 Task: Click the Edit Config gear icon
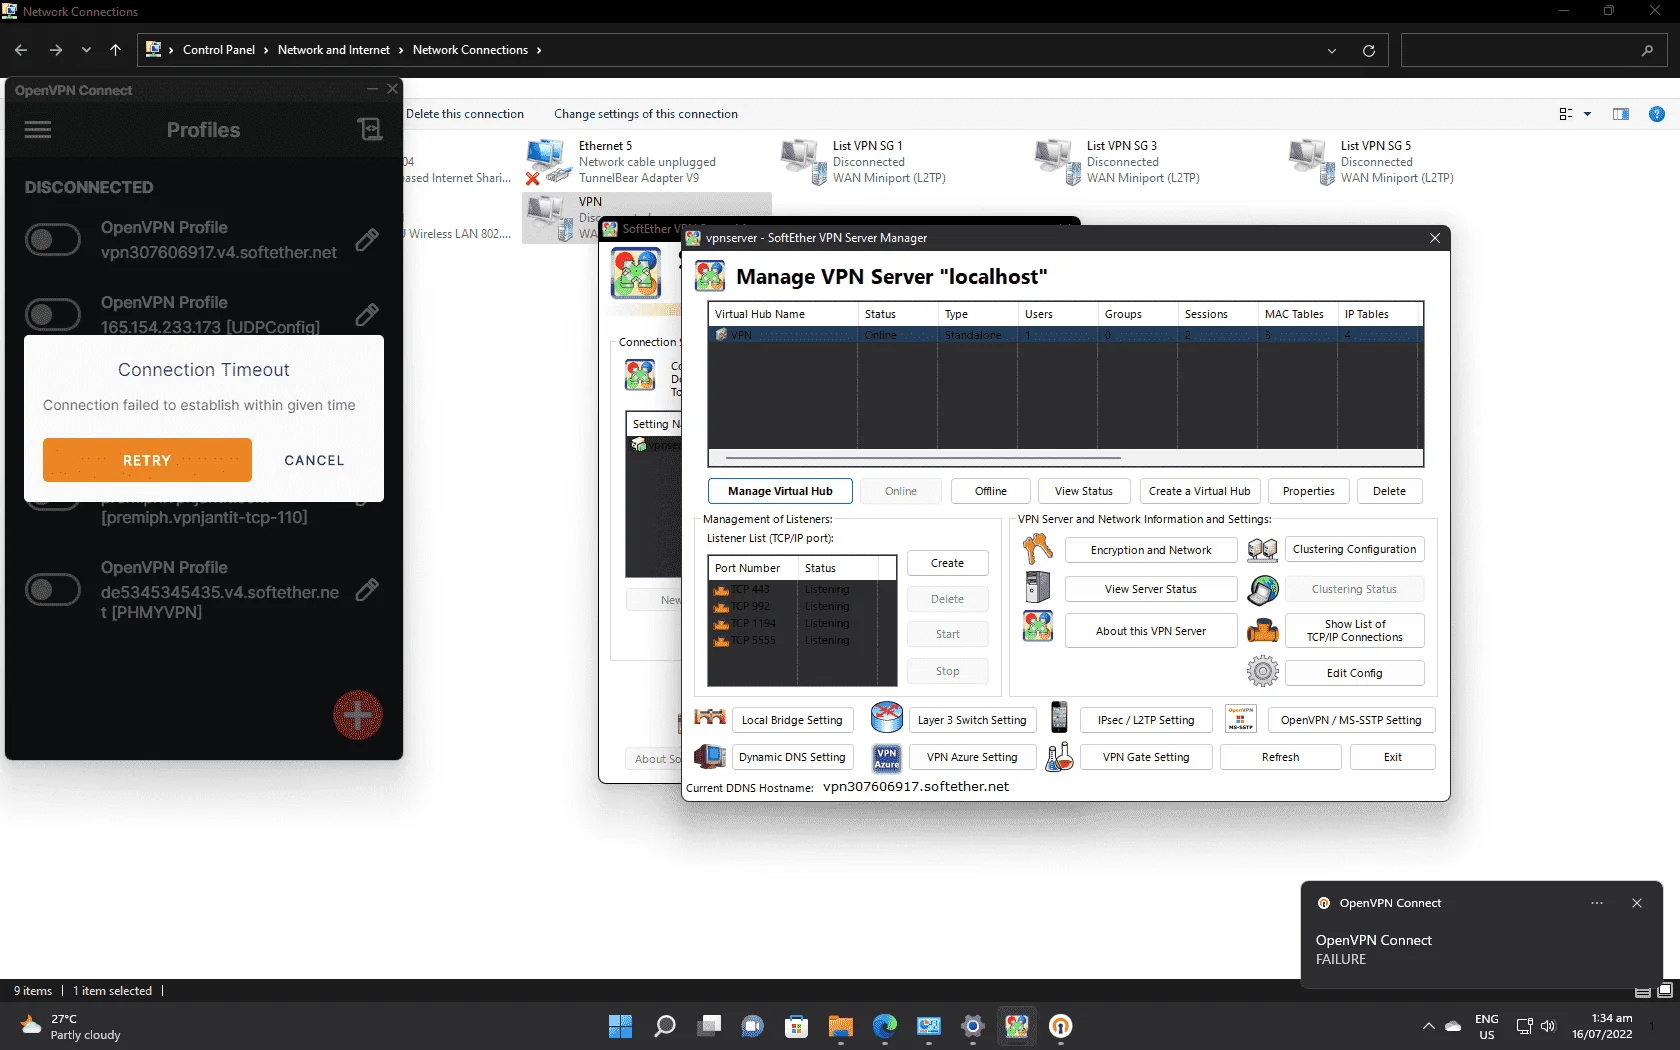[1263, 671]
